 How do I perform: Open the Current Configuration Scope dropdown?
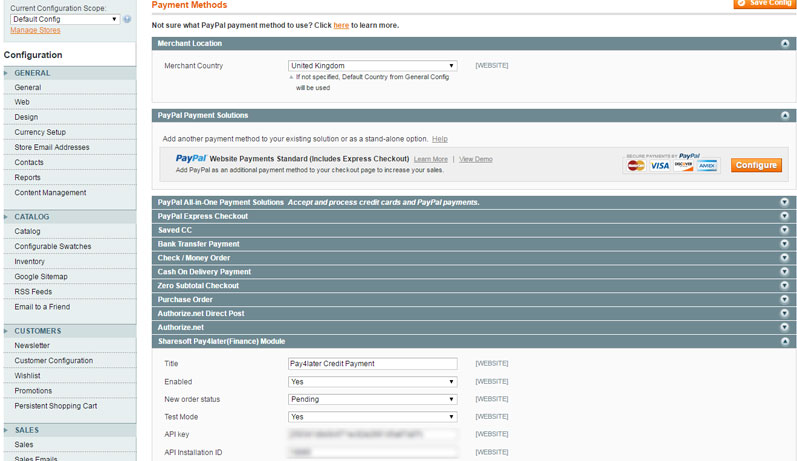coord(65,19)
